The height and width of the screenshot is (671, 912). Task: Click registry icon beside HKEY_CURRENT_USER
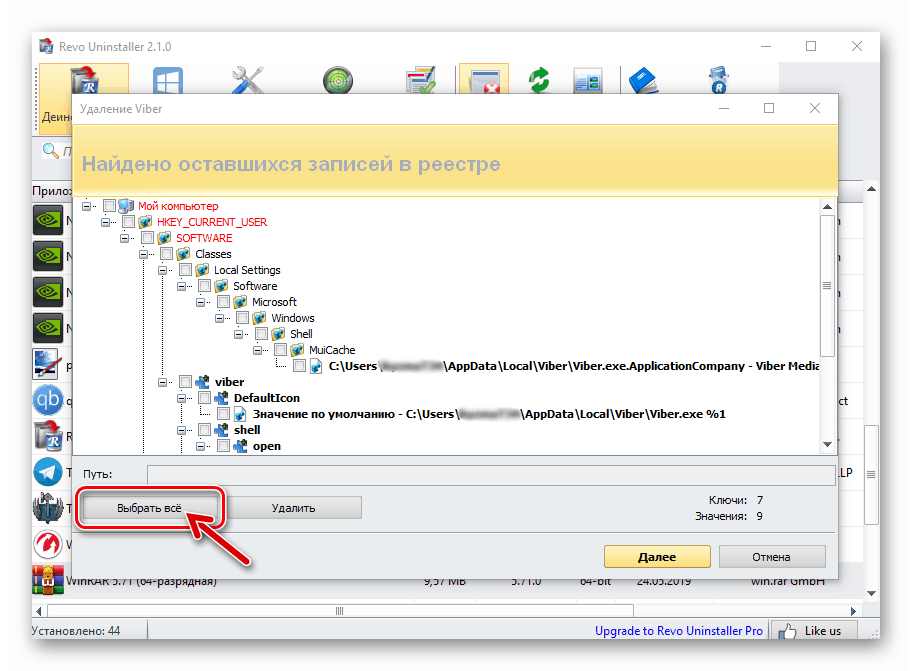pyautogui.click(x=145, y=222)
